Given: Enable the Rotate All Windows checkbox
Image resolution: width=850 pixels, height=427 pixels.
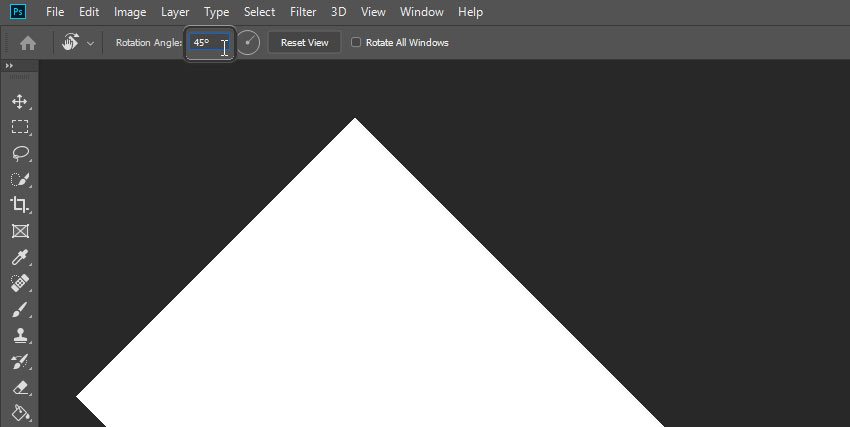Looking at the screenshot, I should [x=356, y=42].
